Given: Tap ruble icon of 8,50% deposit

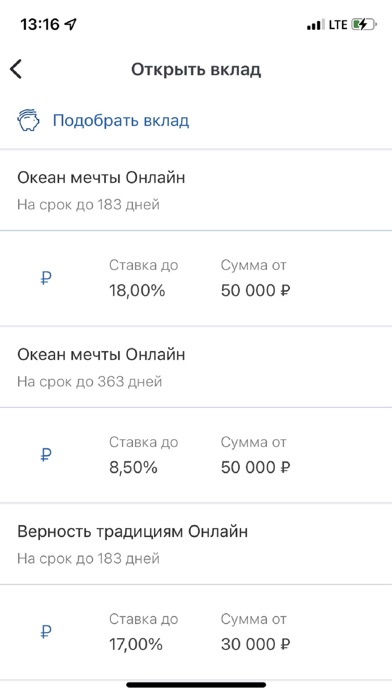Looking at the screenshot, I should tap(46, 455).
